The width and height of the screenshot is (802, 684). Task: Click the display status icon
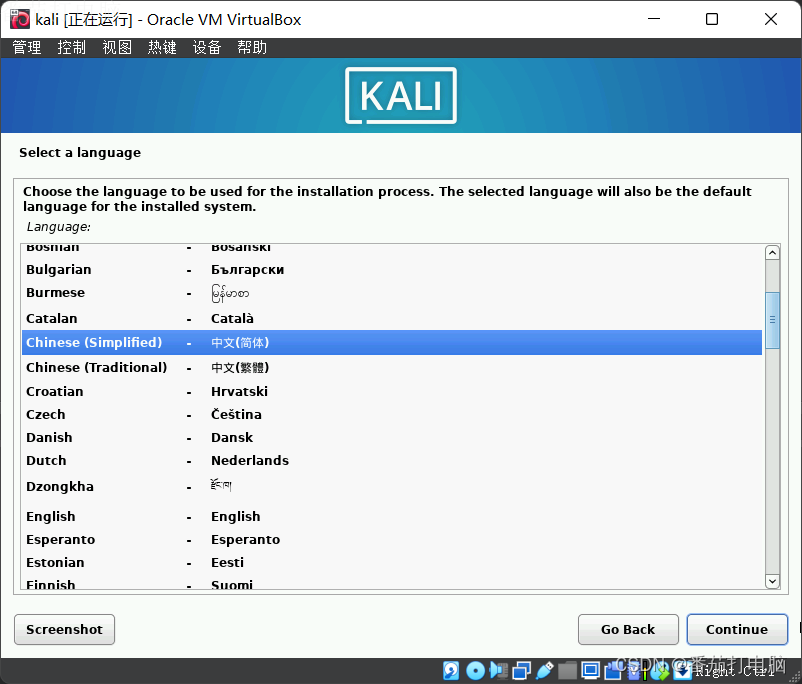click(x=591, y=670)
